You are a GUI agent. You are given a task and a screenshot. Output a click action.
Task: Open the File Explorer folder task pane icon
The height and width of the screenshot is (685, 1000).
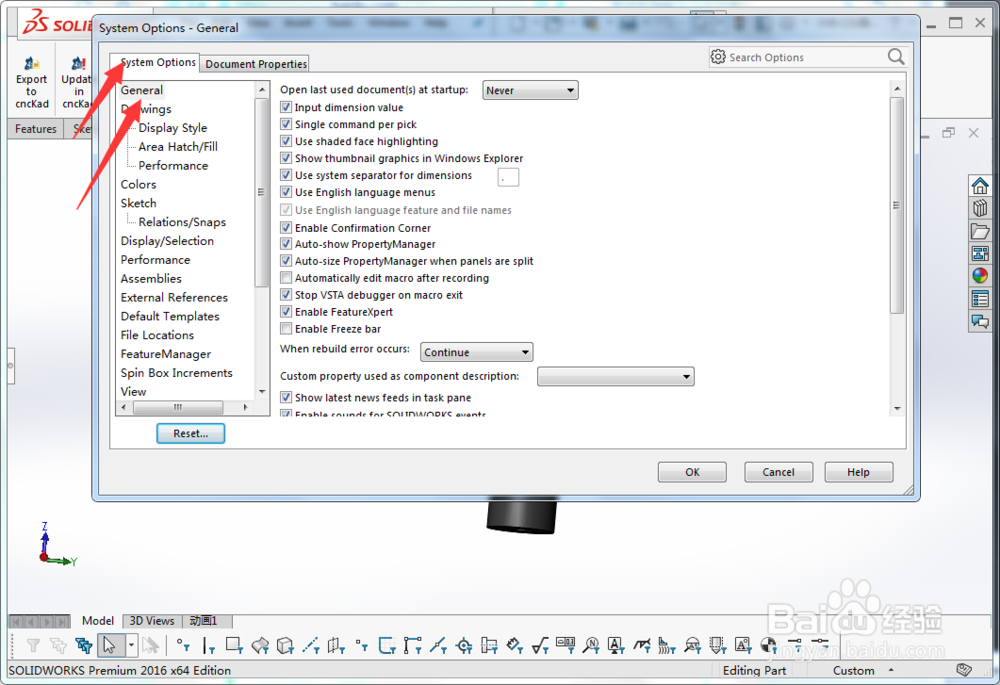click(x=980, y=231)
